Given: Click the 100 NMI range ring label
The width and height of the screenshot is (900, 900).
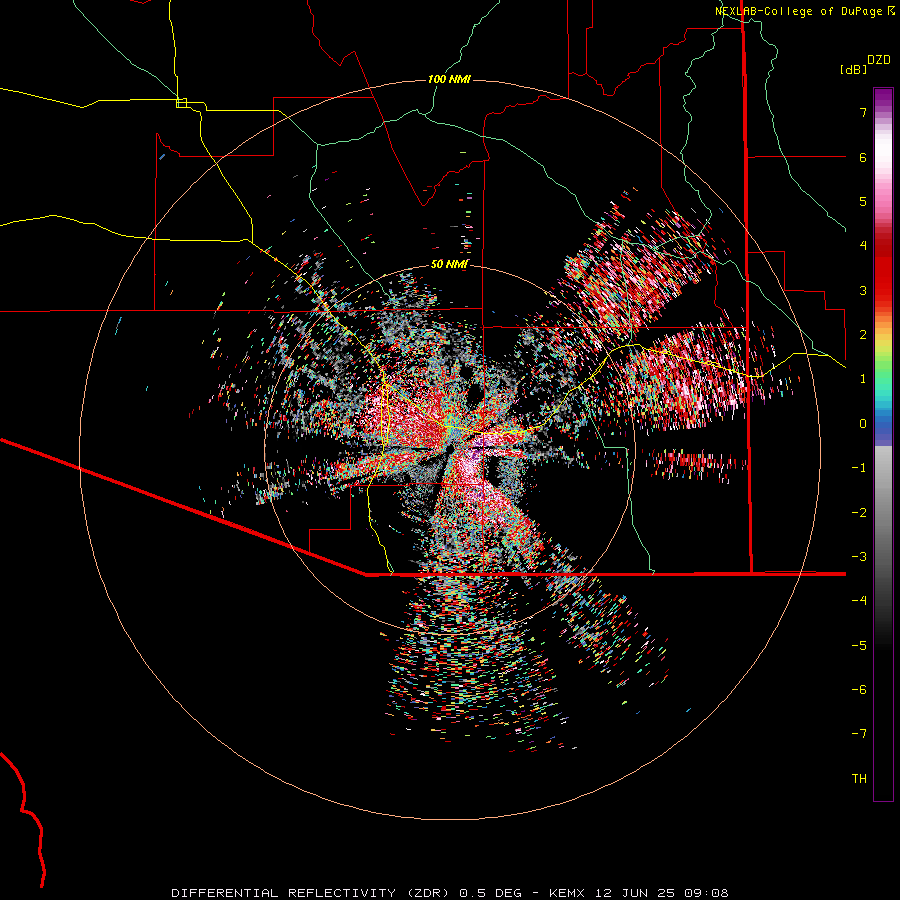Looking at the screenshot, I should [449, 79].
